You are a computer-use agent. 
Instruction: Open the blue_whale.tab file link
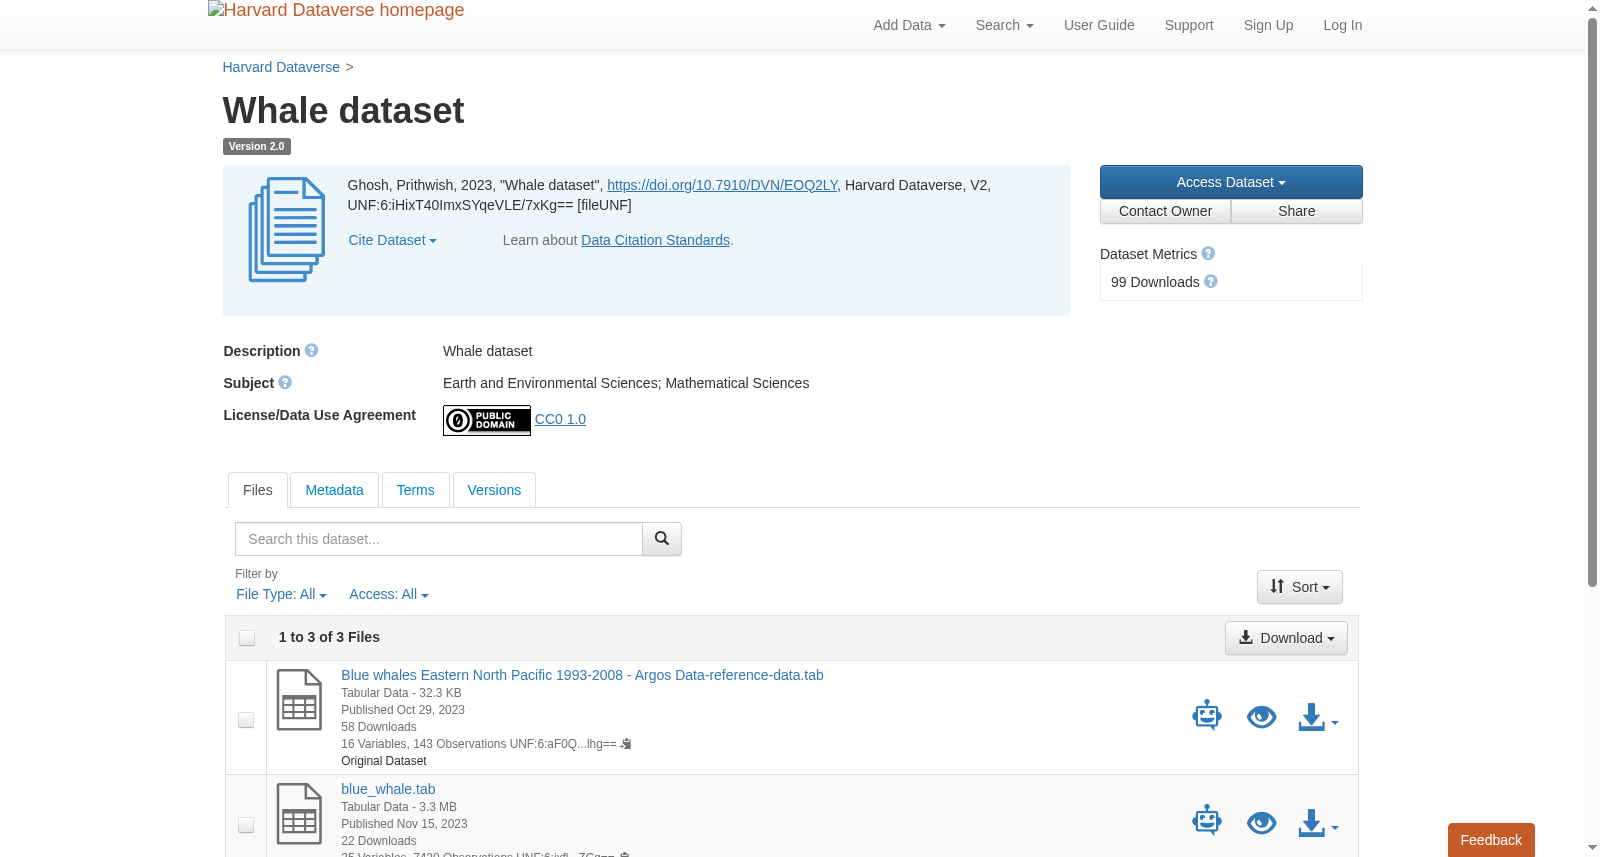388,789
